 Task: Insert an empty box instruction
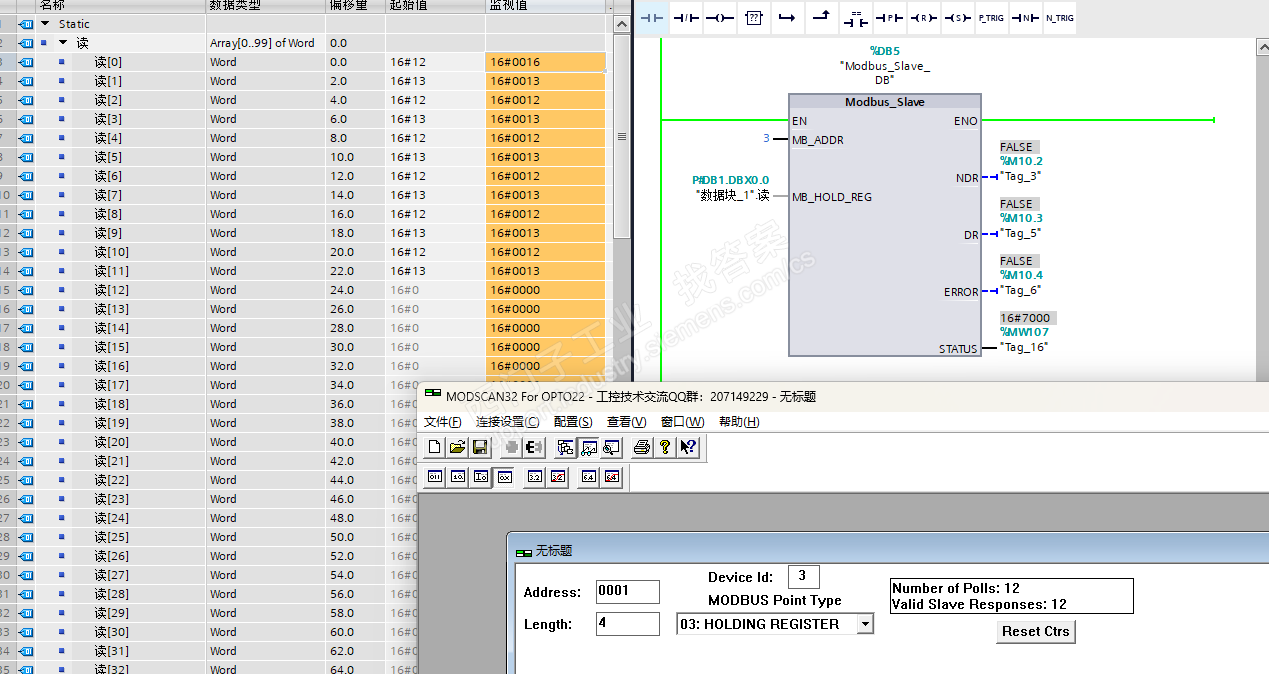[754, 18]
